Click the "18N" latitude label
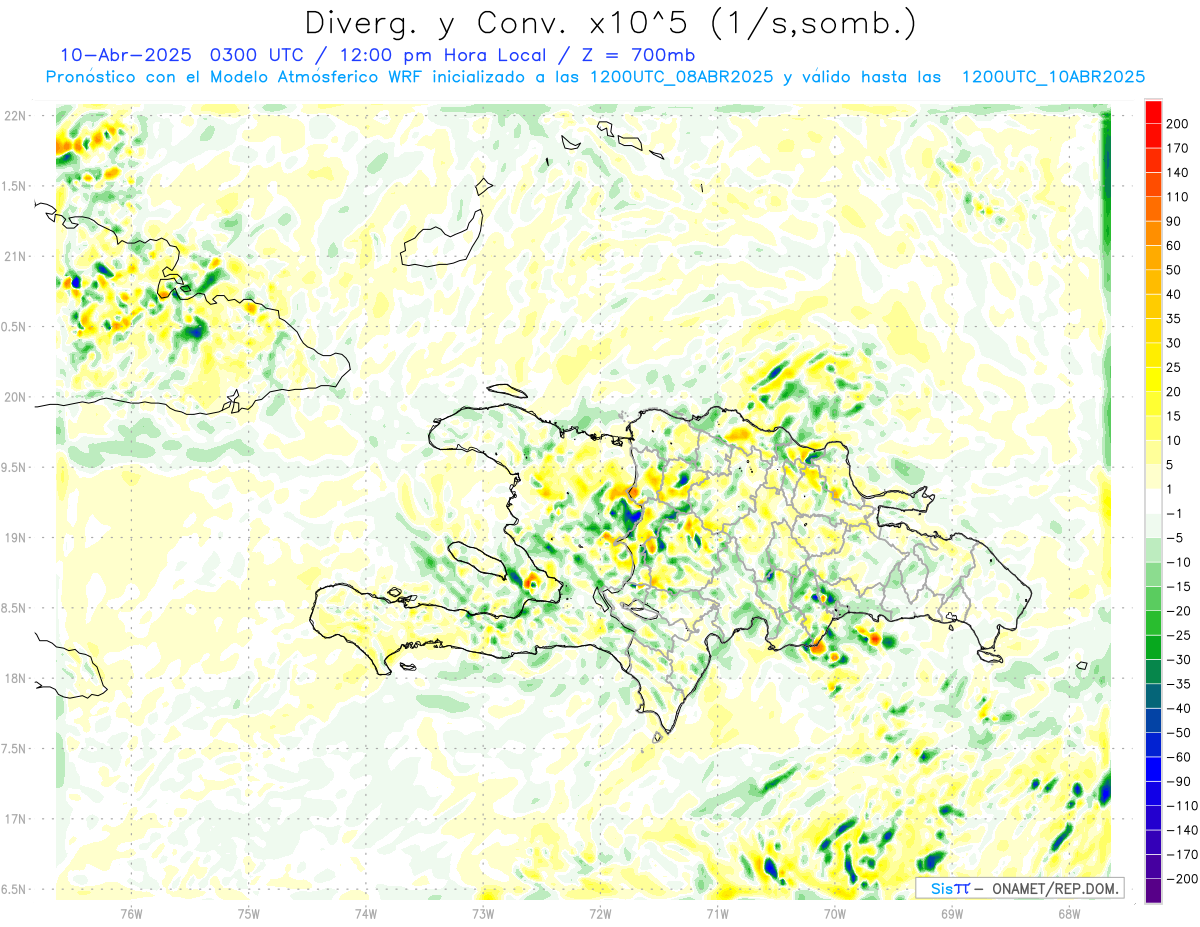 click(14, 679)
